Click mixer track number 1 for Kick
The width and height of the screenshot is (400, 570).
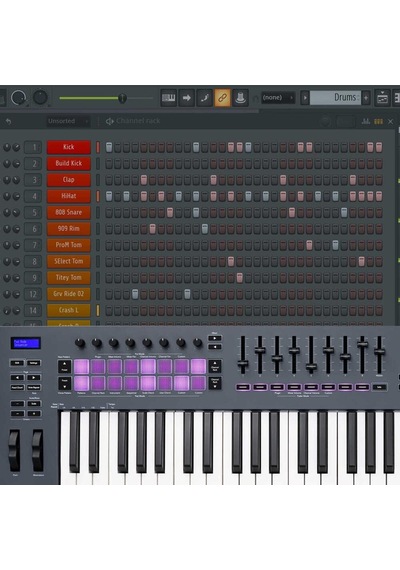pos(33,147)
